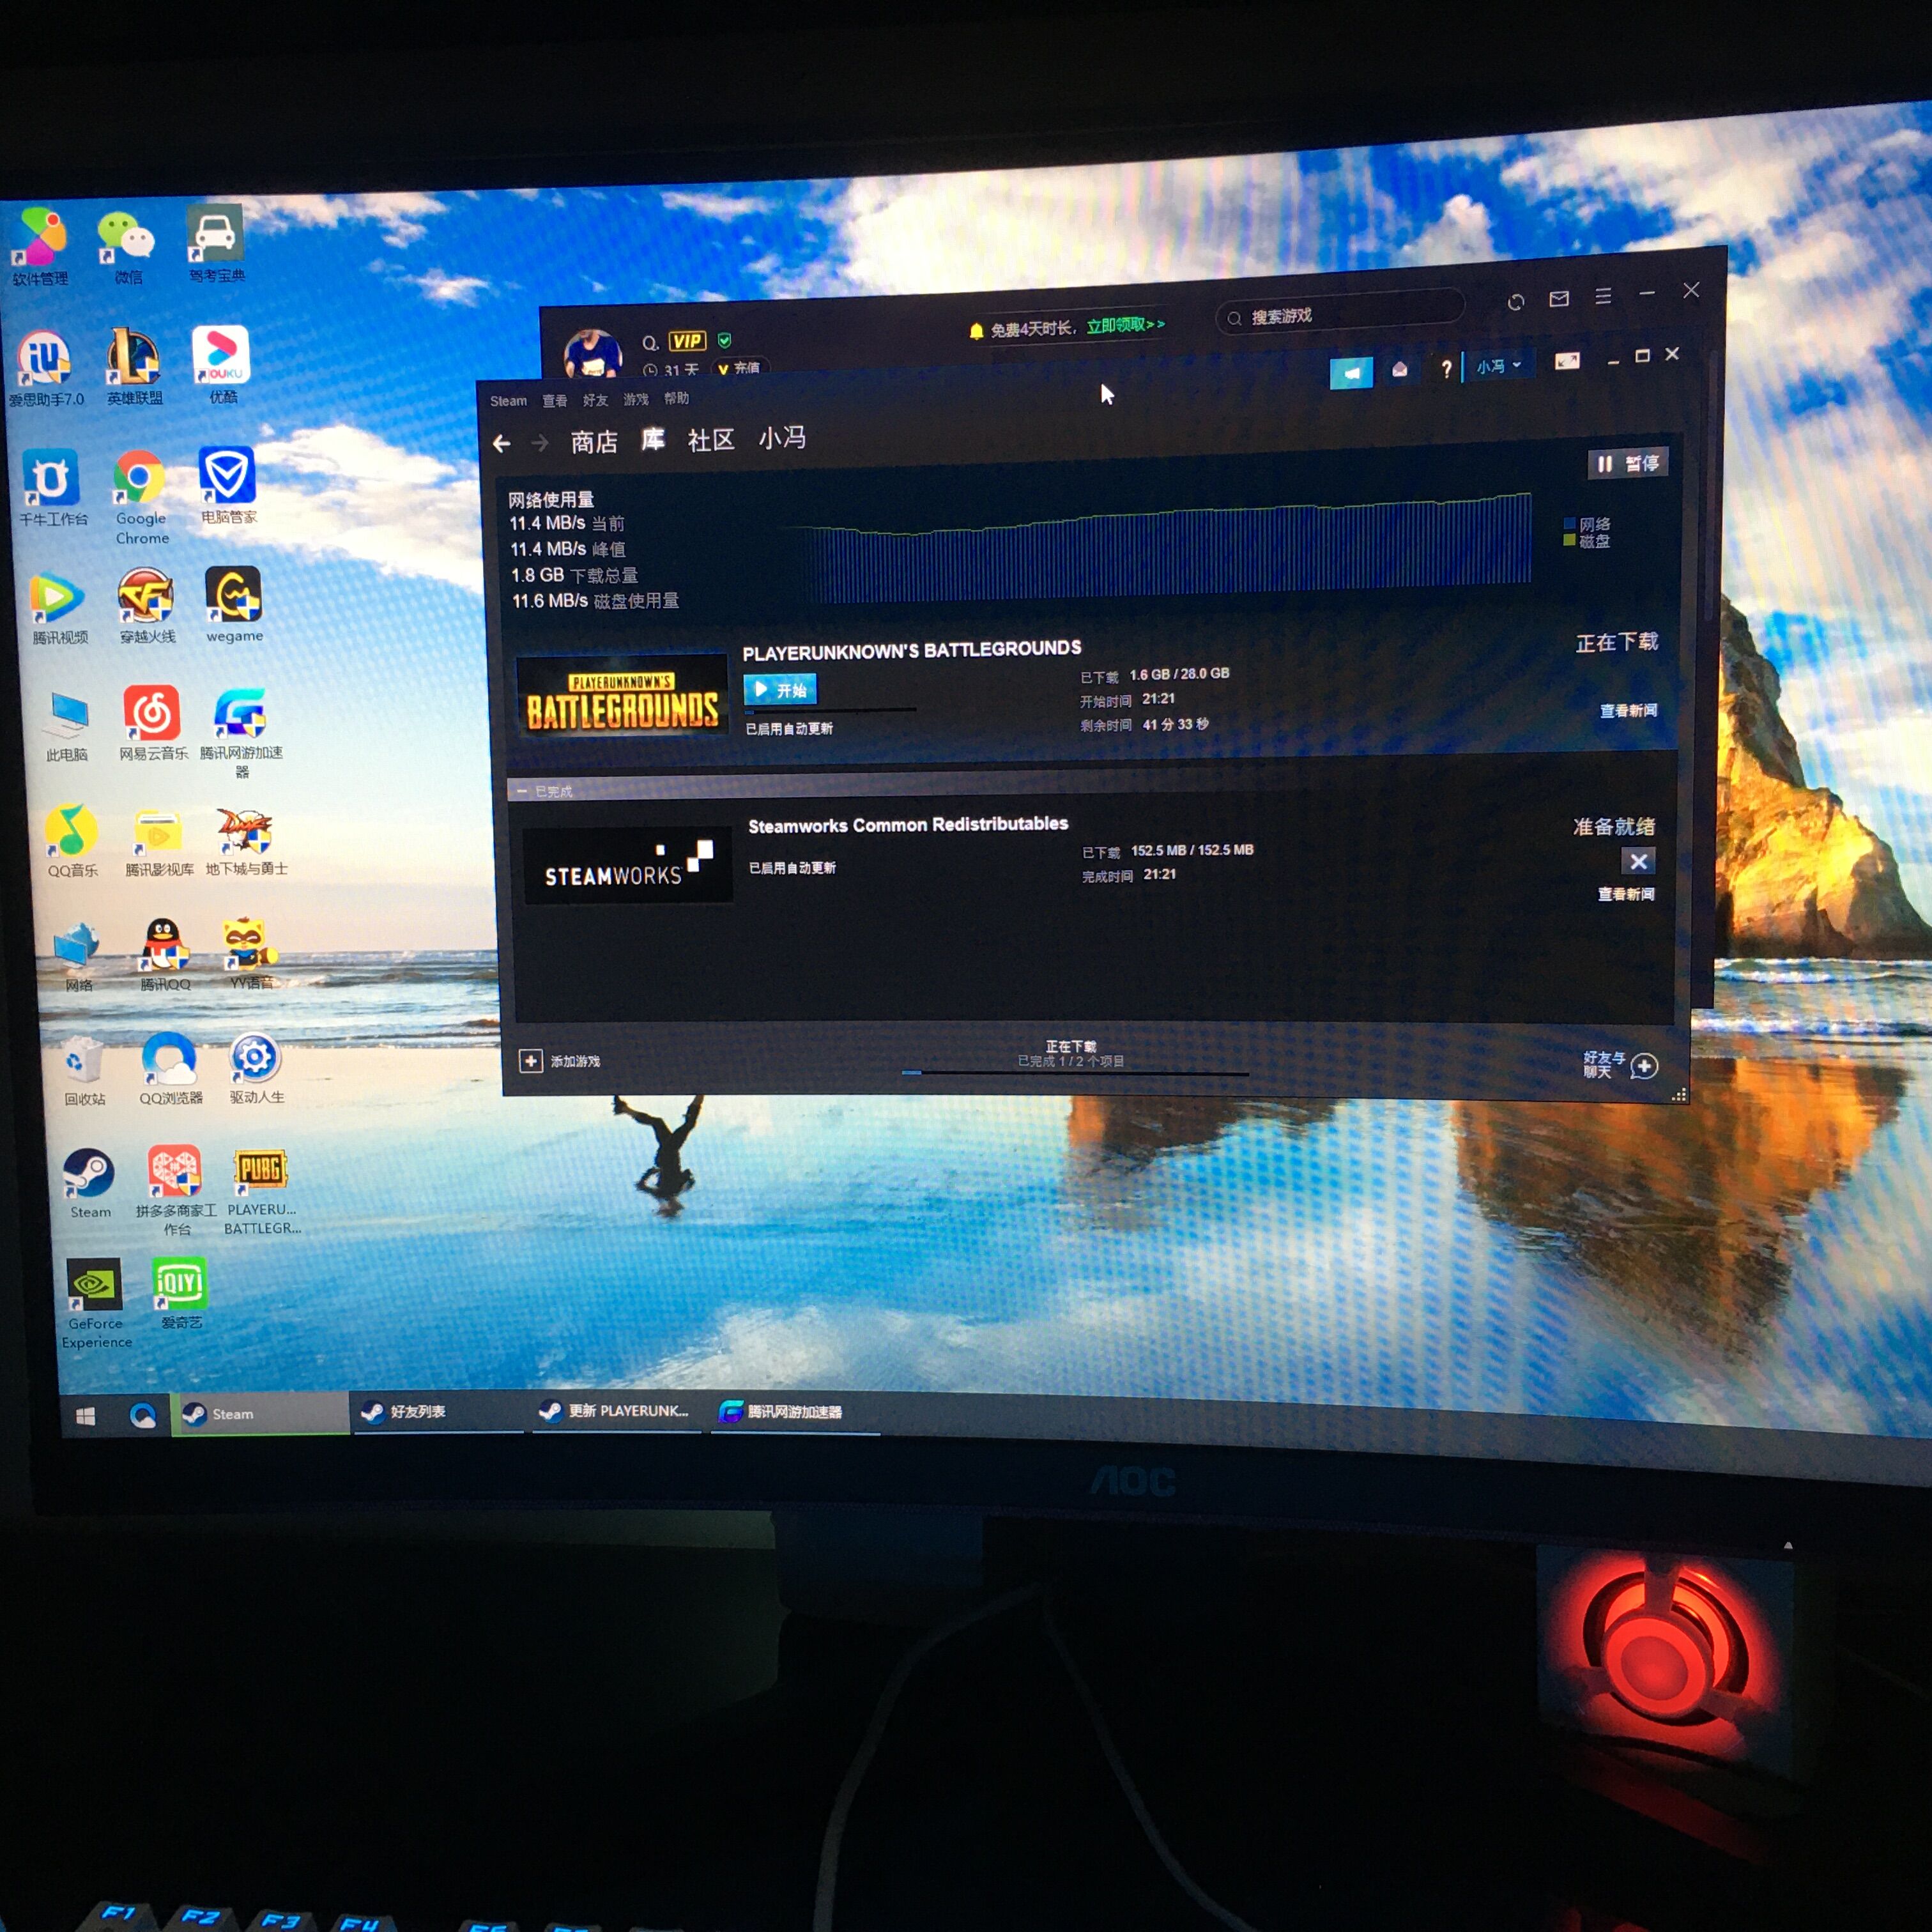Open the 爱奇艺 iQIYI desktop icon
The image size is (1932, 1932).
[x=180, y=1283]
